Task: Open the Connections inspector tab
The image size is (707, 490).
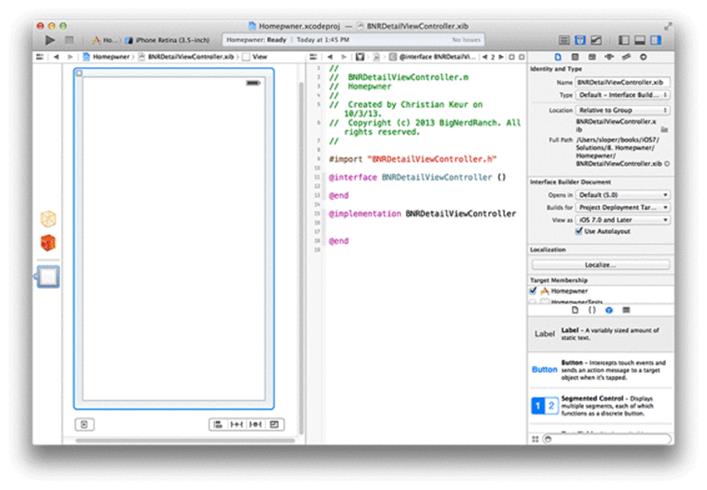Action: (643, 57)
